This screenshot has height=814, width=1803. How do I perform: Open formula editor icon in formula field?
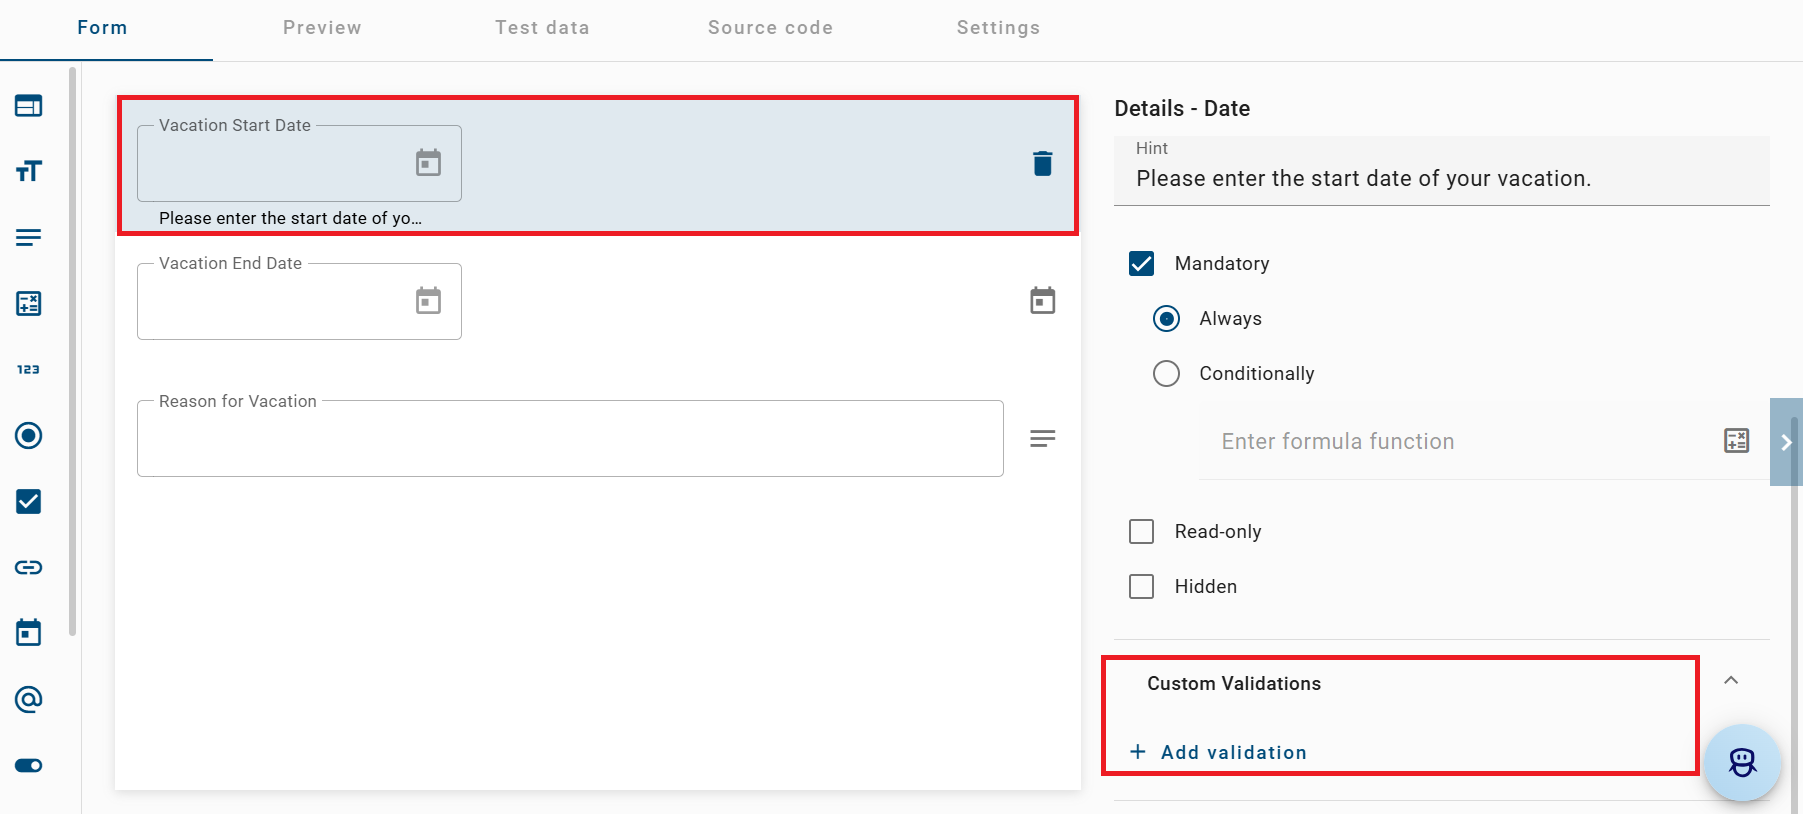(x=1736, y=441)
